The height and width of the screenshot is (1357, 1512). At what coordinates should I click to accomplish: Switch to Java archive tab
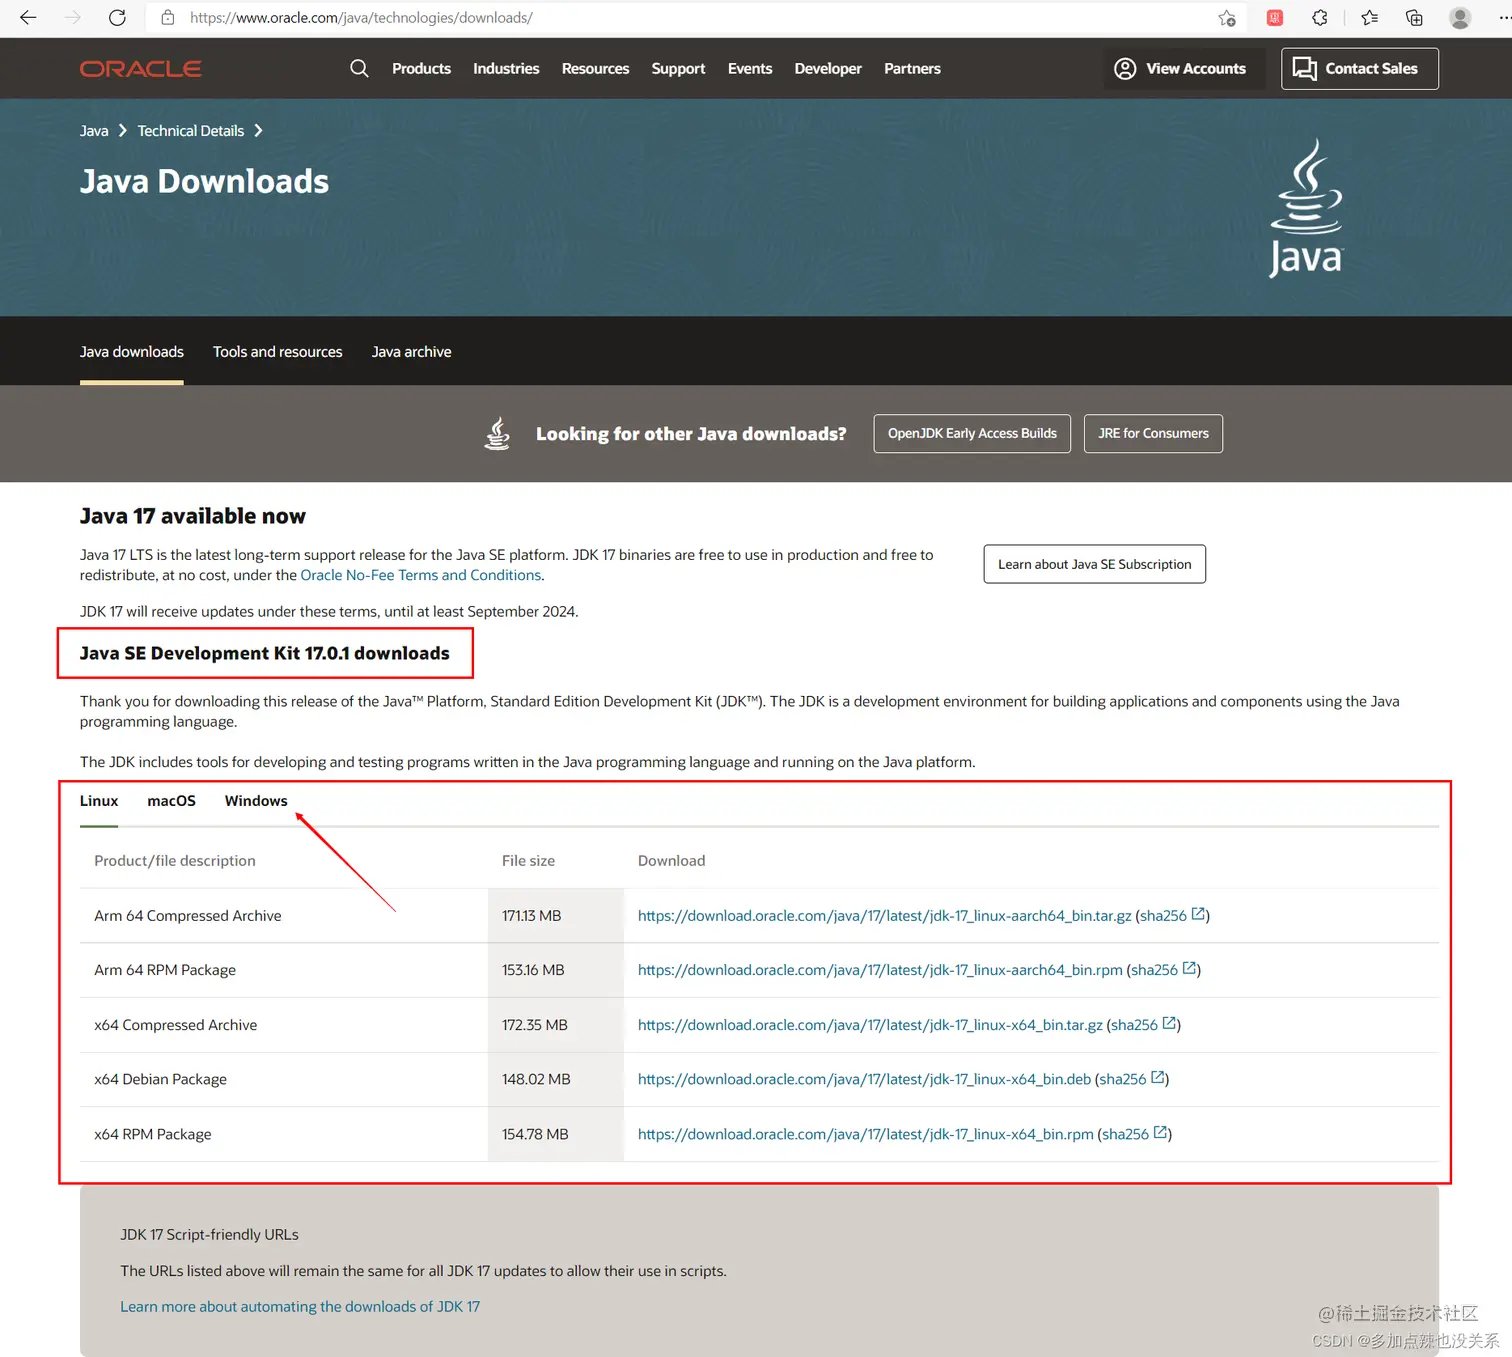pos(411,352)
